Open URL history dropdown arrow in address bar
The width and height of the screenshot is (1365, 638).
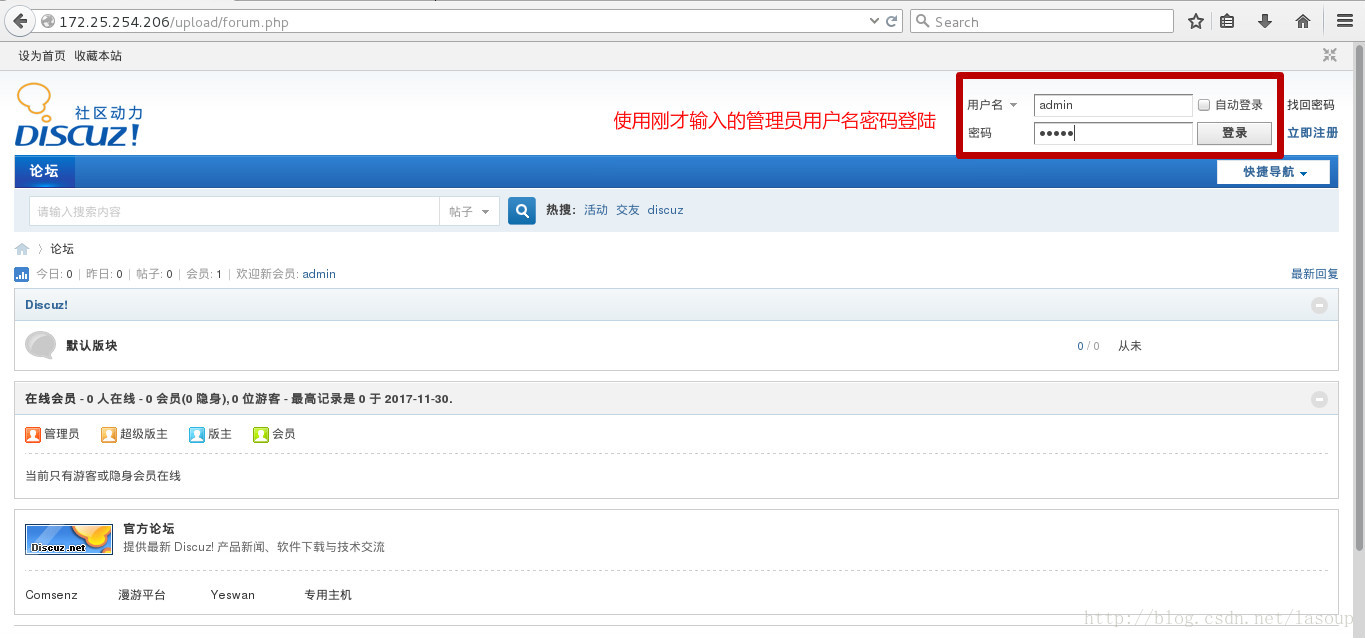874,21
